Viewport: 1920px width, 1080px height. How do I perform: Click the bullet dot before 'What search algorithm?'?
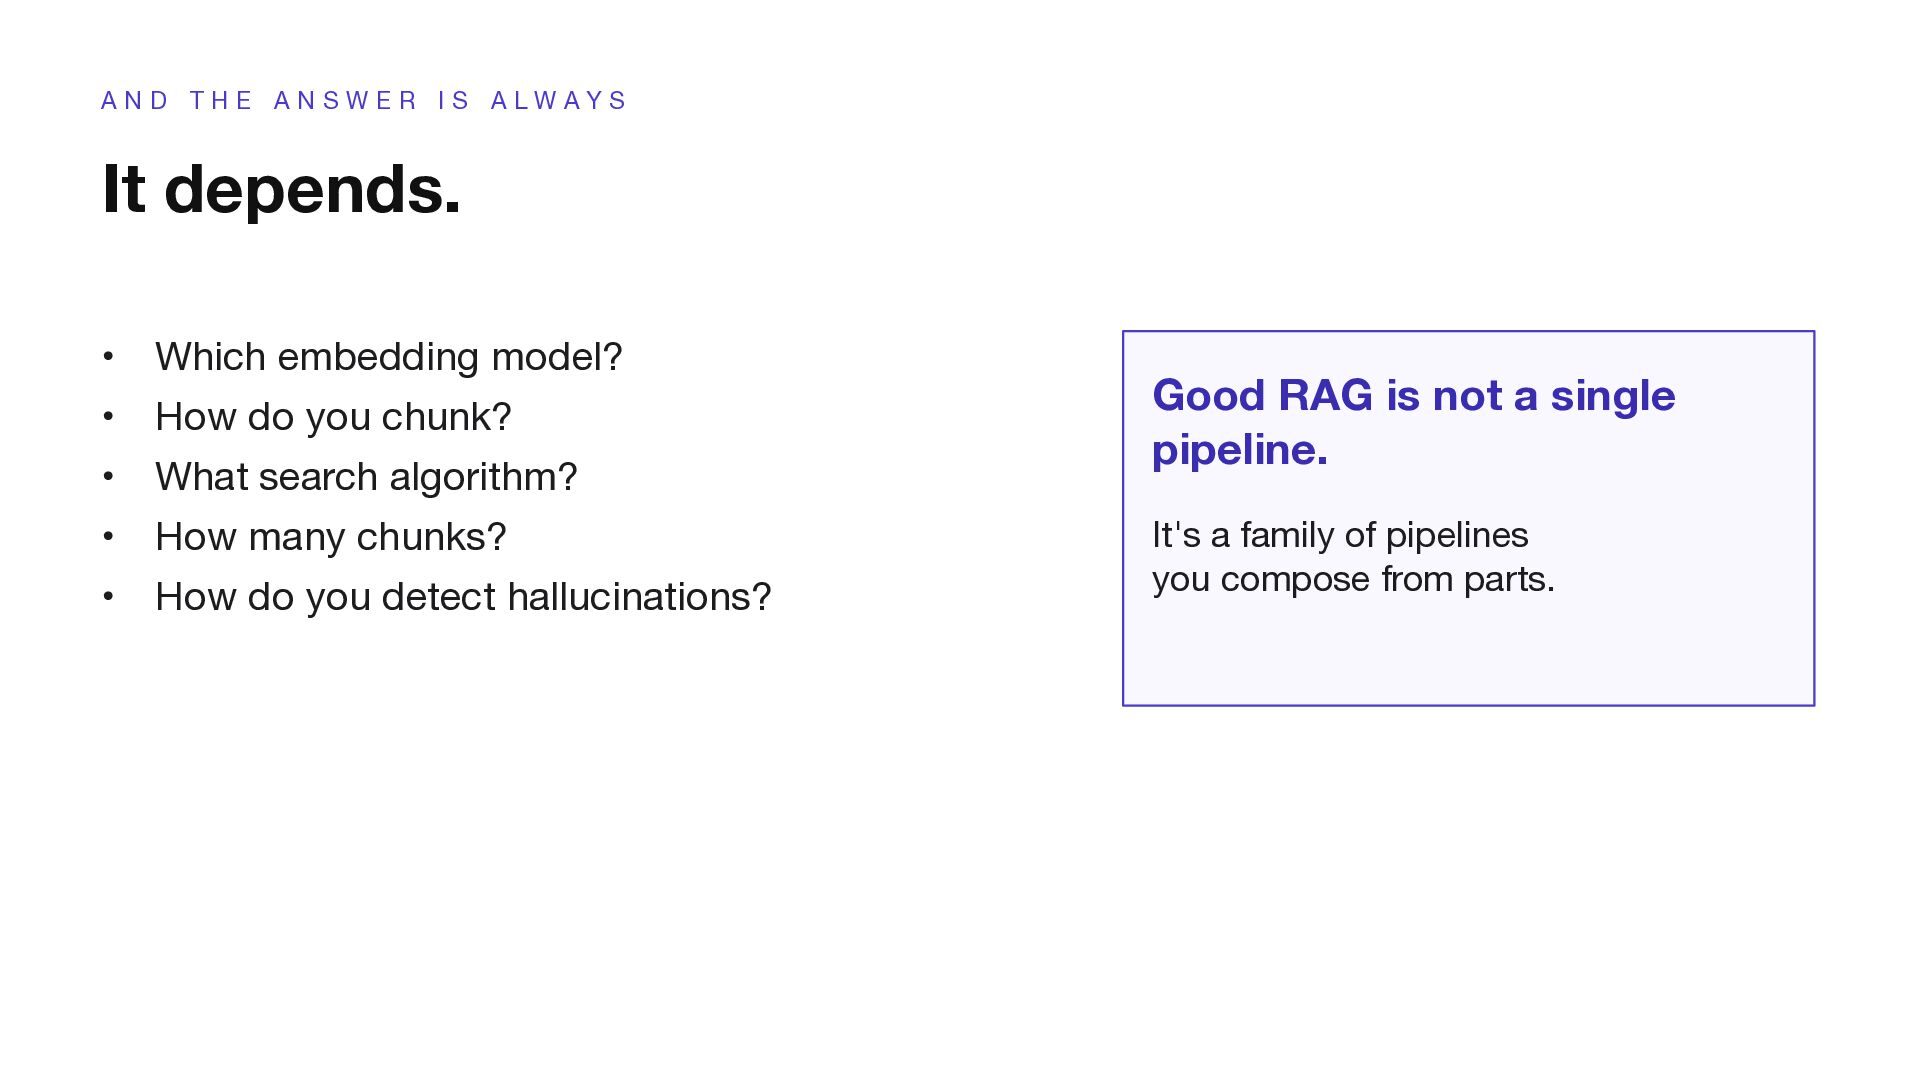(108, 477)
